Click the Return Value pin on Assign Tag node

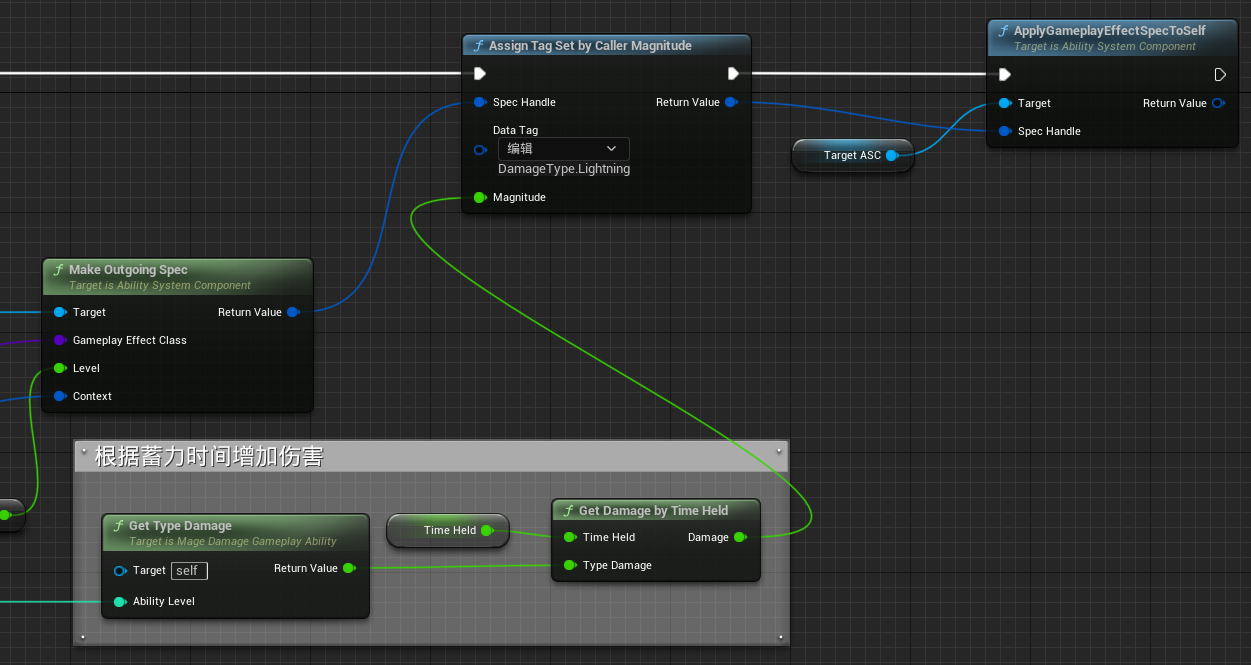point(731,102)
